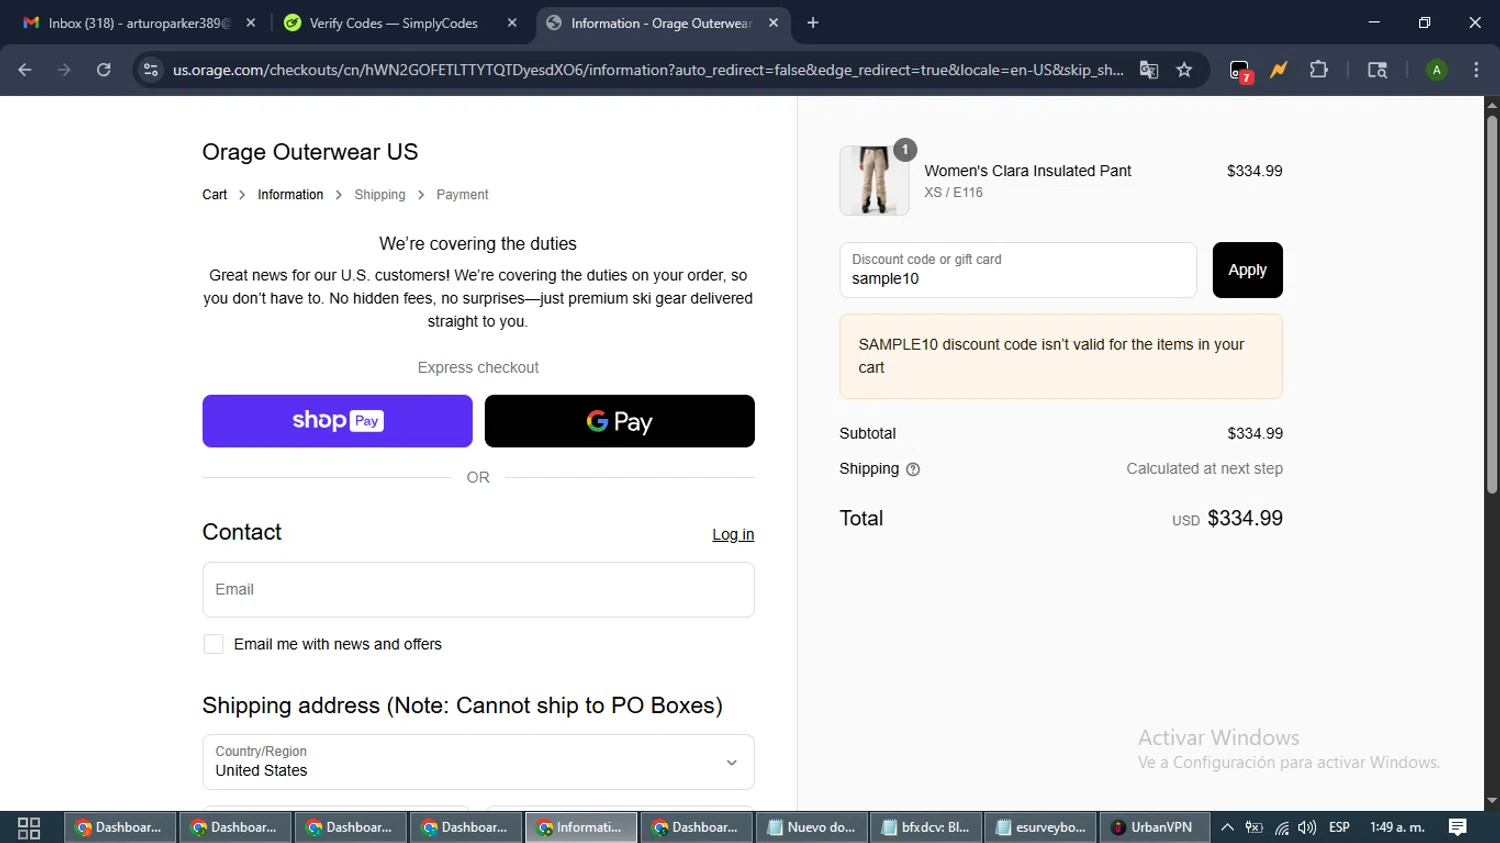Check Email me with news and offers
The image size is (1500, 843).
pyautogui.click(x=213, y=645)
